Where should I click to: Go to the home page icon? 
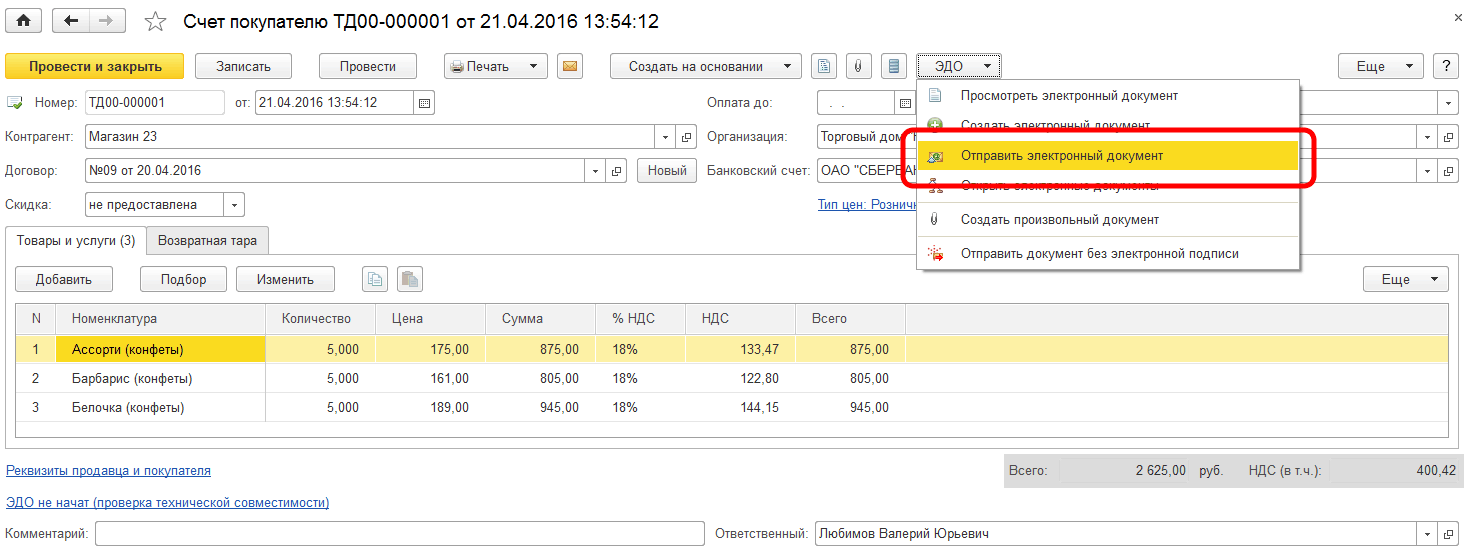pos(23,21)
